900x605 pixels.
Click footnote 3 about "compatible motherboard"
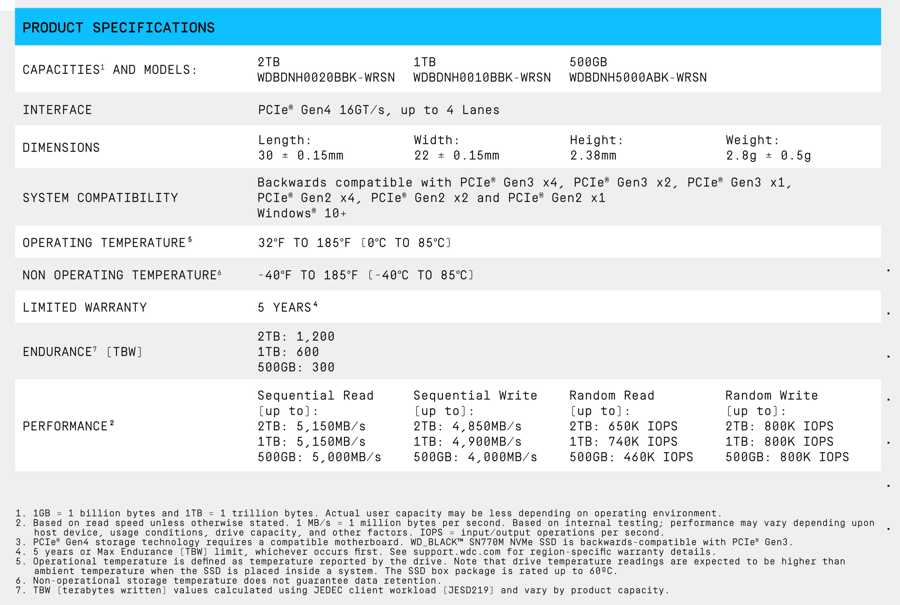[x=404, y=542]
